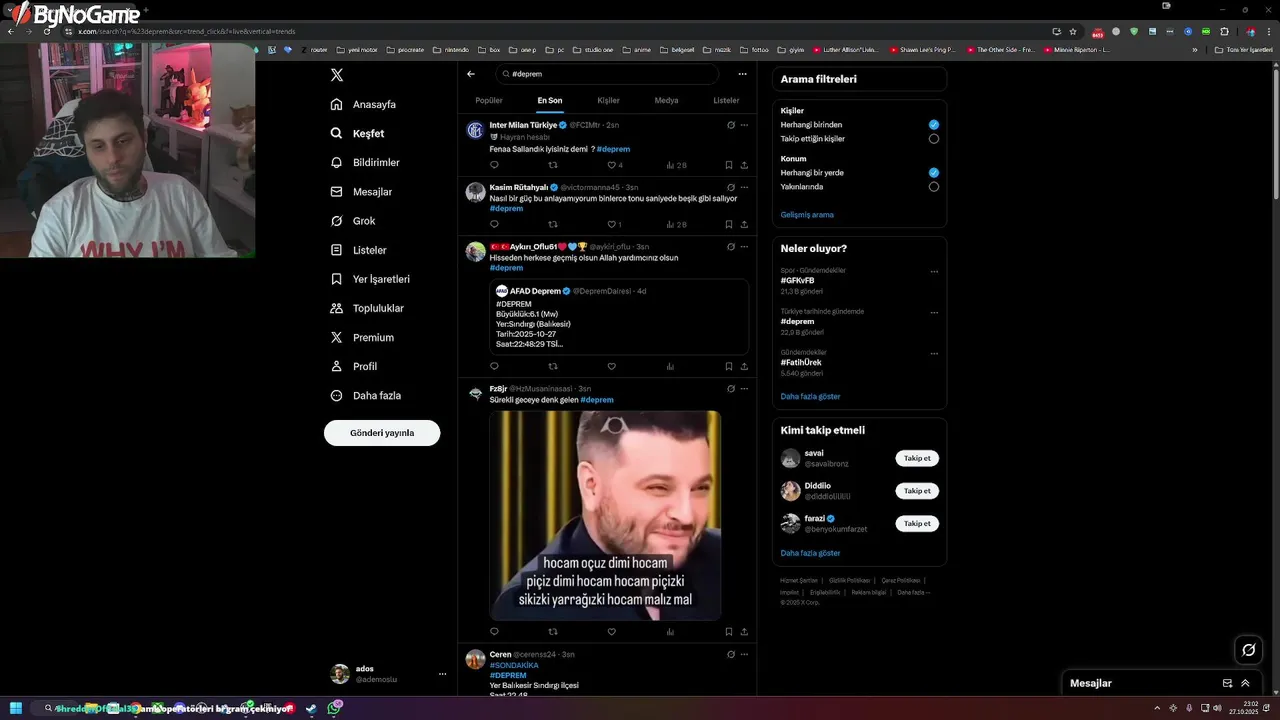Switch to the Listeler search tab
The image size is (1280, 720).
[x=726, y=100]
